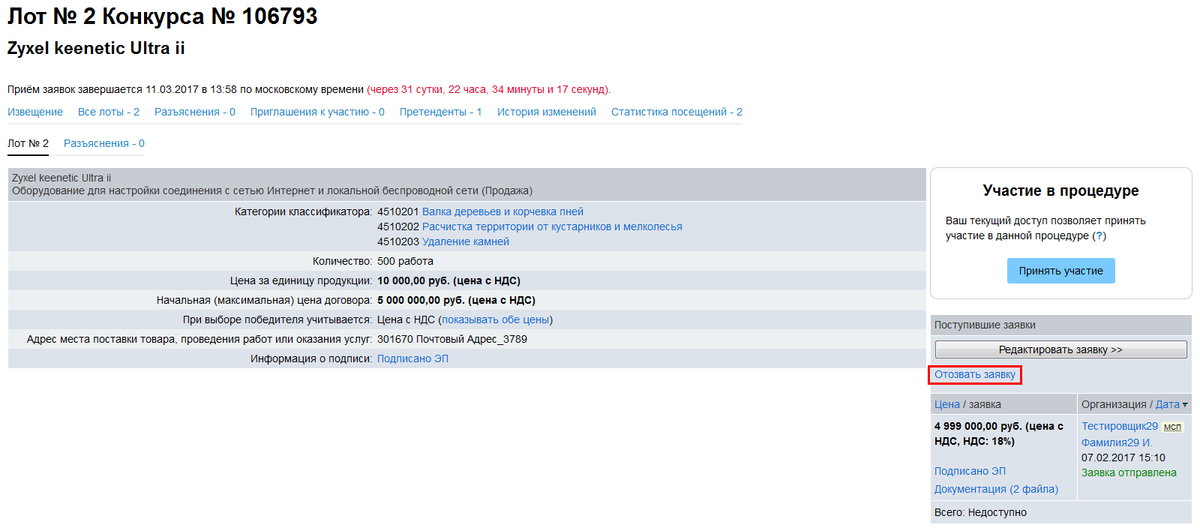Open Расчистка территории от кустарников link

552,227
